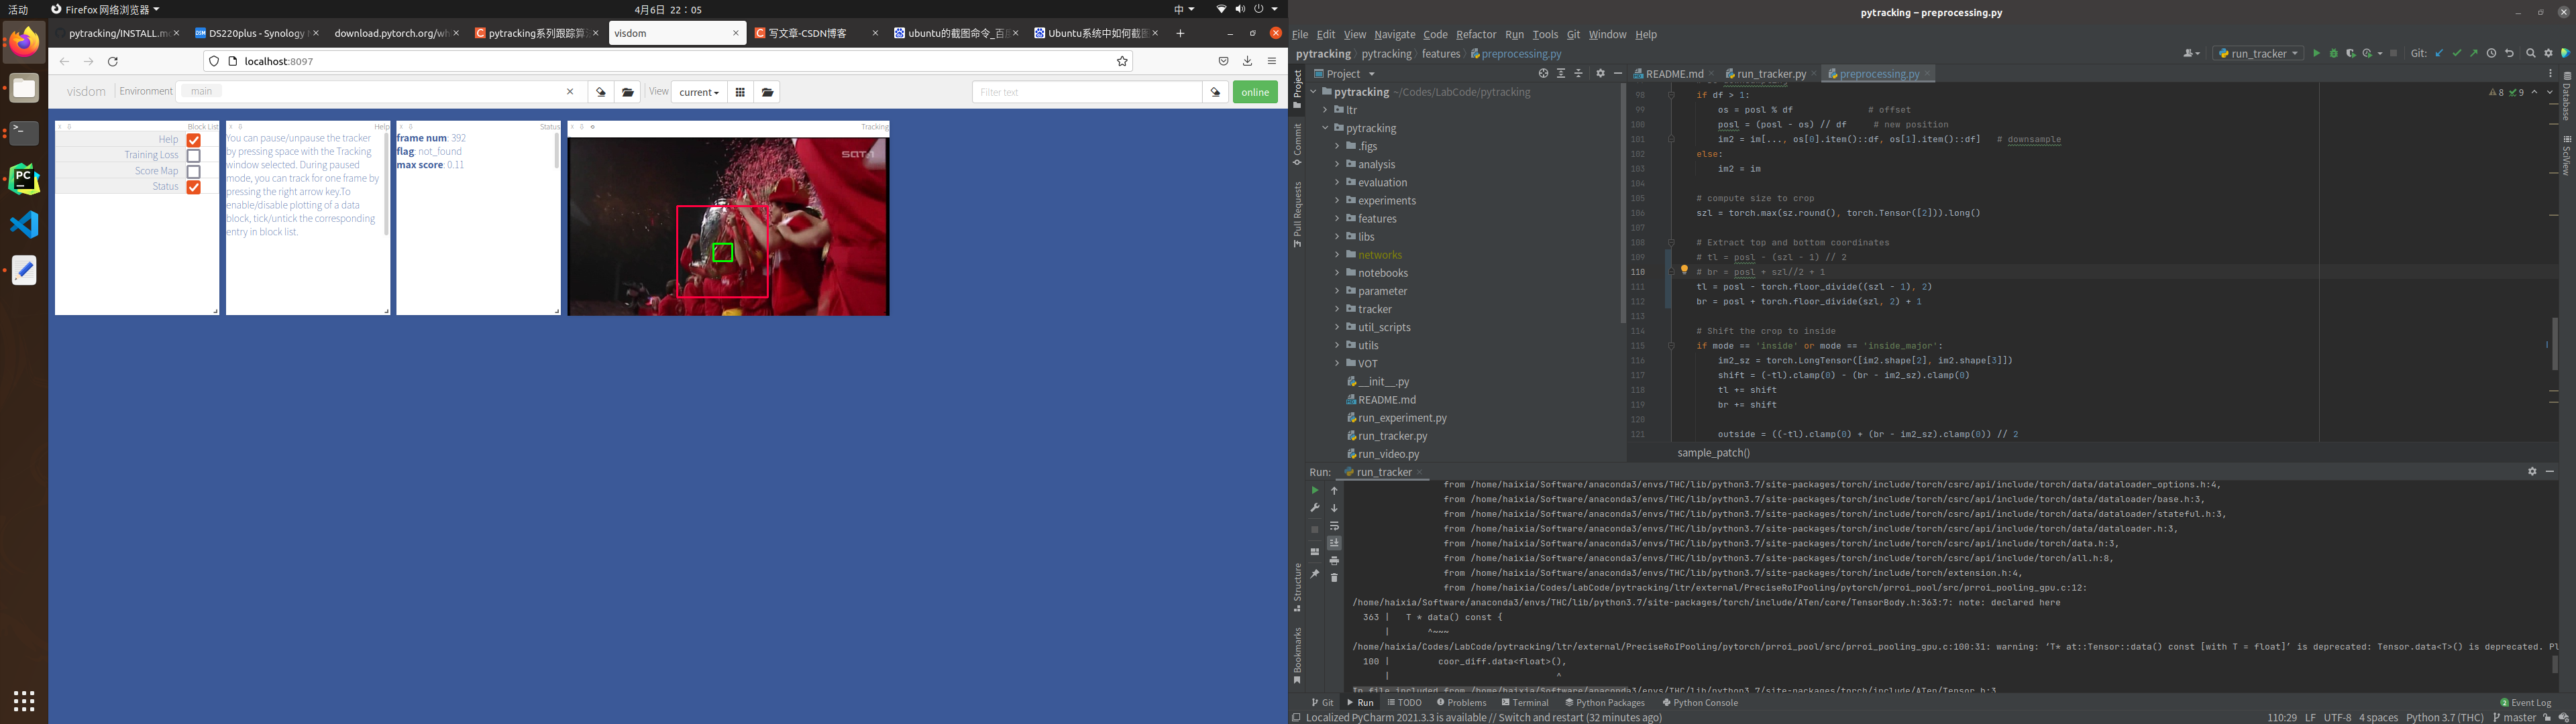The width and height of the screenshot is (2576, 724).
Task: Expand the networks folder in the project tree
Action: [x=1338, y=254]
